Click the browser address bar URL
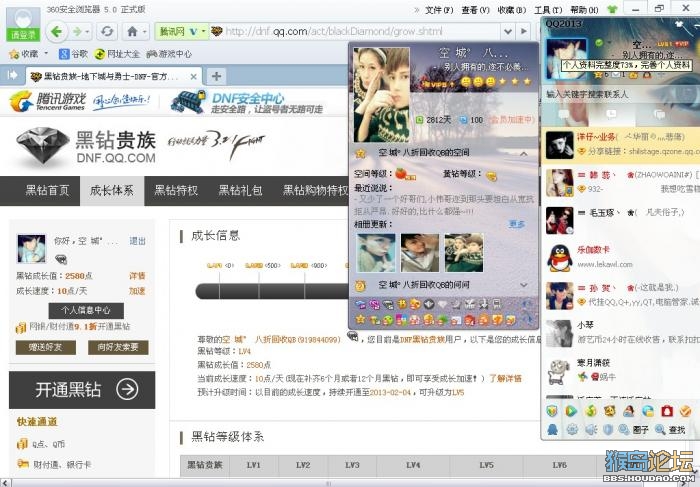 click(334, 31)
